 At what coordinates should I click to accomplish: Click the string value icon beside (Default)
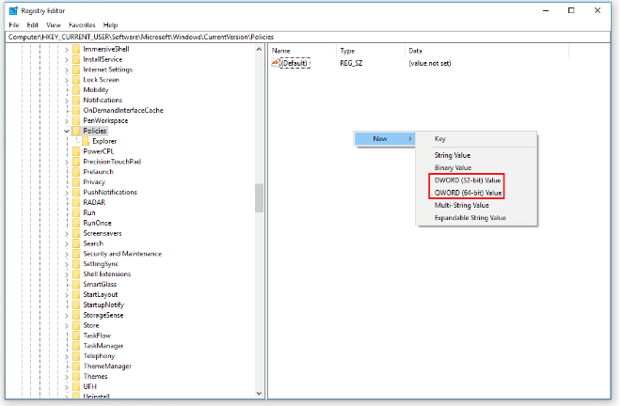[275, 63]
